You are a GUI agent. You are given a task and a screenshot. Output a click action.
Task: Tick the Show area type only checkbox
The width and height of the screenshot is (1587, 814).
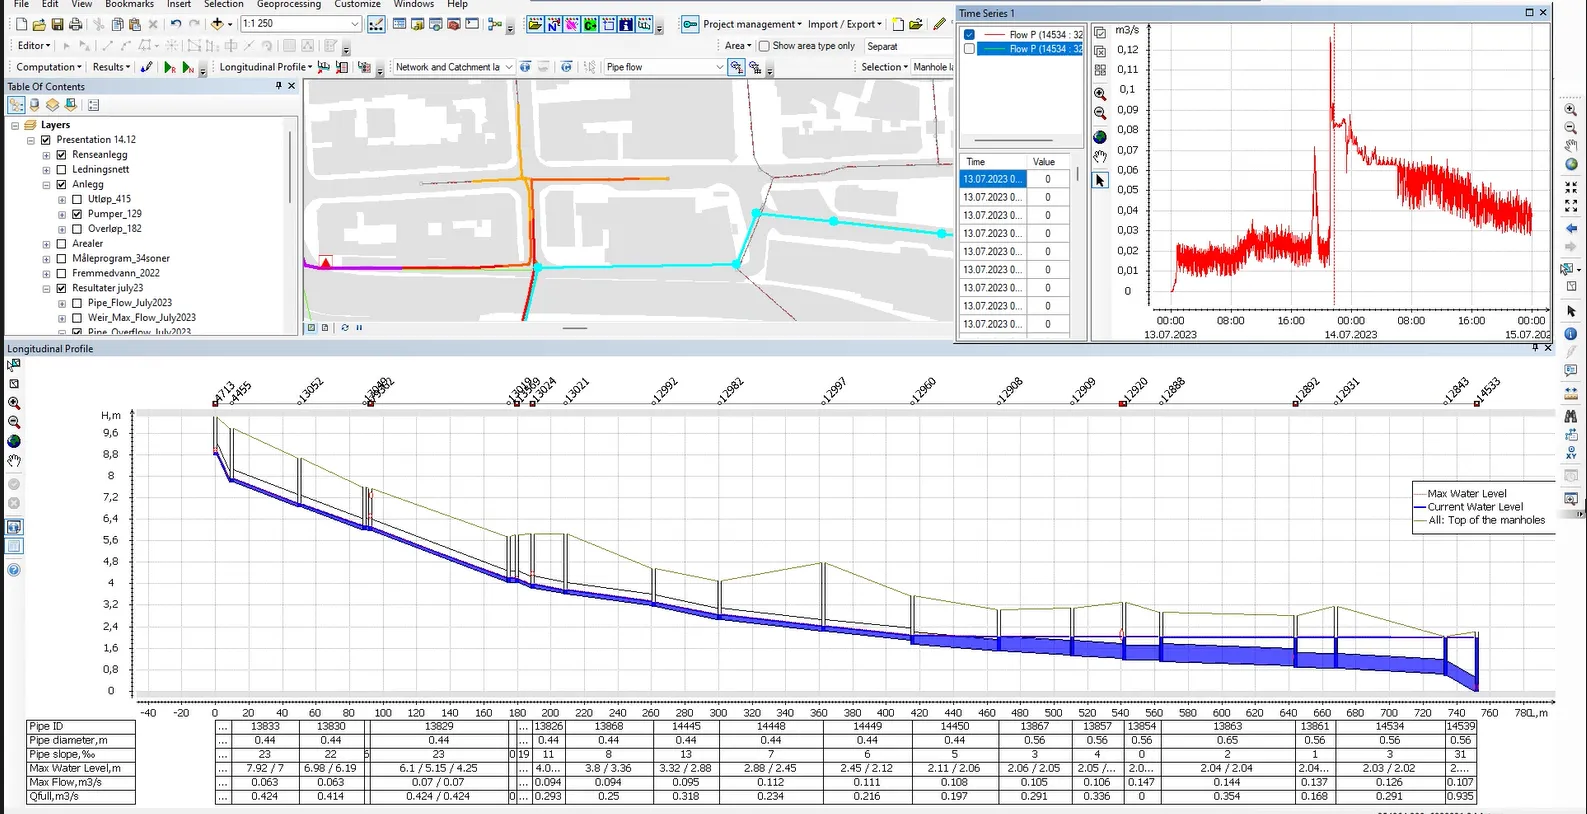pyautogui.click(x=764, y=46)
